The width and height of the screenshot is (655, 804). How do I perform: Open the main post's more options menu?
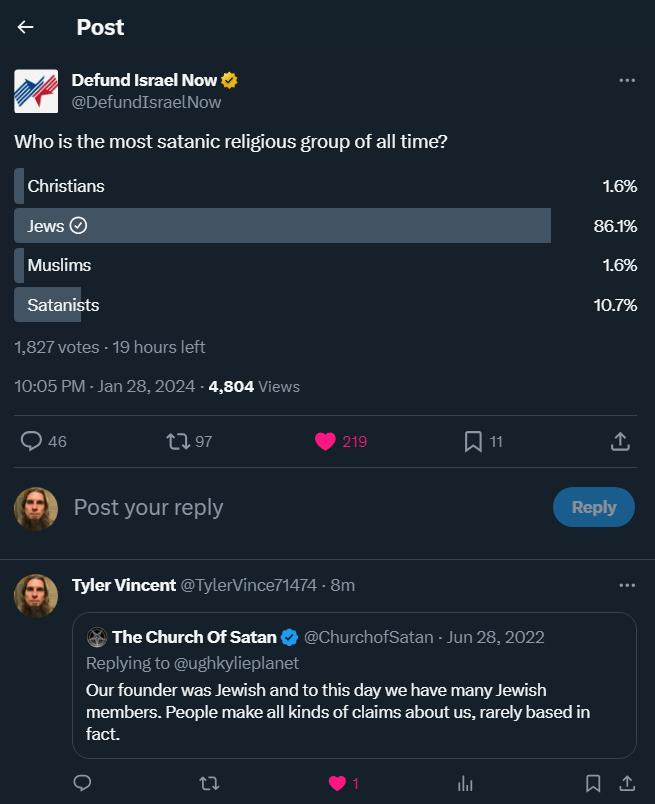627,81
